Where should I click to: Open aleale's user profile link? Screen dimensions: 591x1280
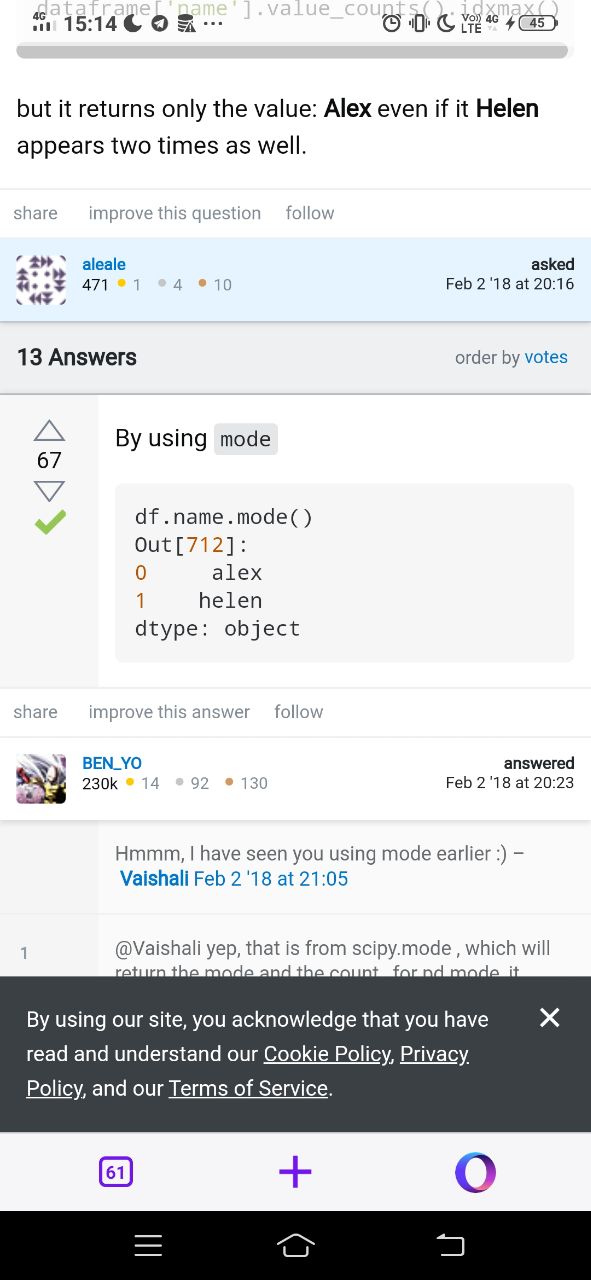pos(104,264)
